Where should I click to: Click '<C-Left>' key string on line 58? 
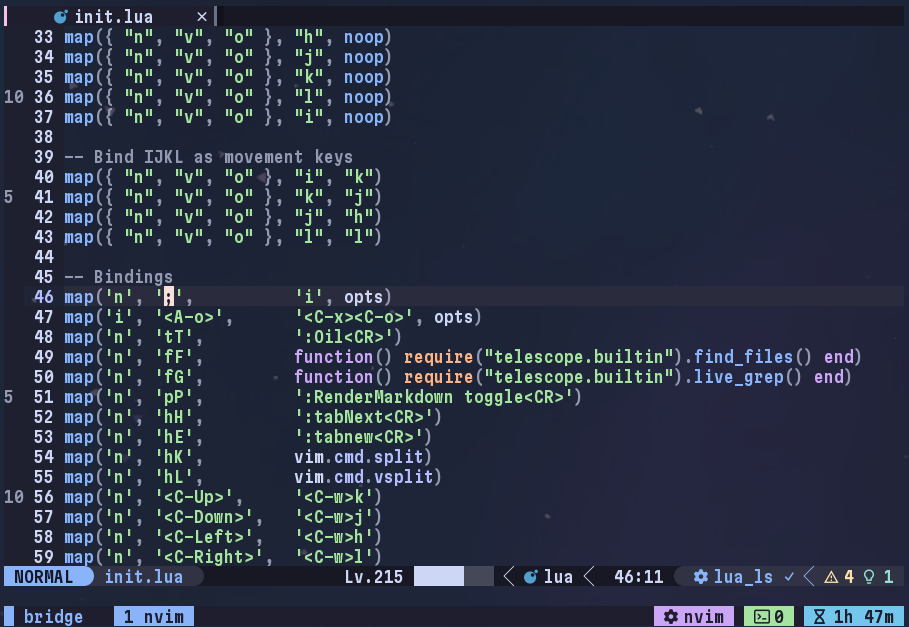point(204,537)
